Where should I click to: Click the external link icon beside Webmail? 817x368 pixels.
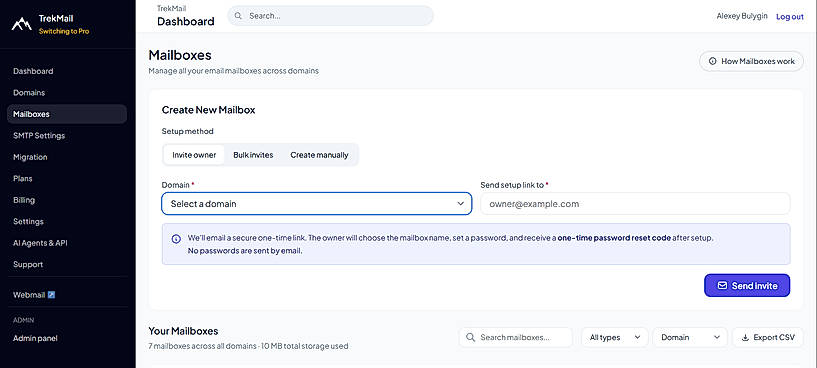pyautogui.click(x=51, y=295)
